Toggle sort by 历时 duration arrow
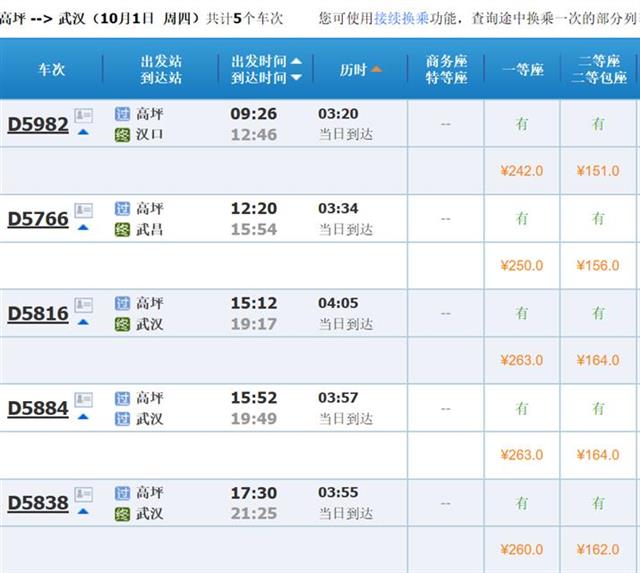The height and width of the screenshot is (573, 640). point(375,69)
